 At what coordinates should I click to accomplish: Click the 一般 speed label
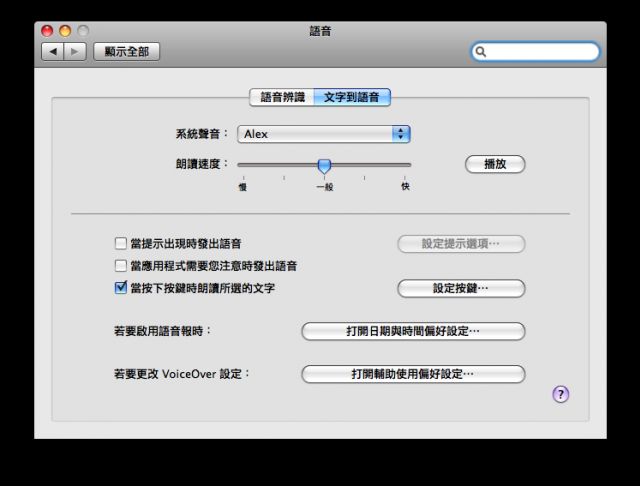pyautogui.click(x=325, y=187)
